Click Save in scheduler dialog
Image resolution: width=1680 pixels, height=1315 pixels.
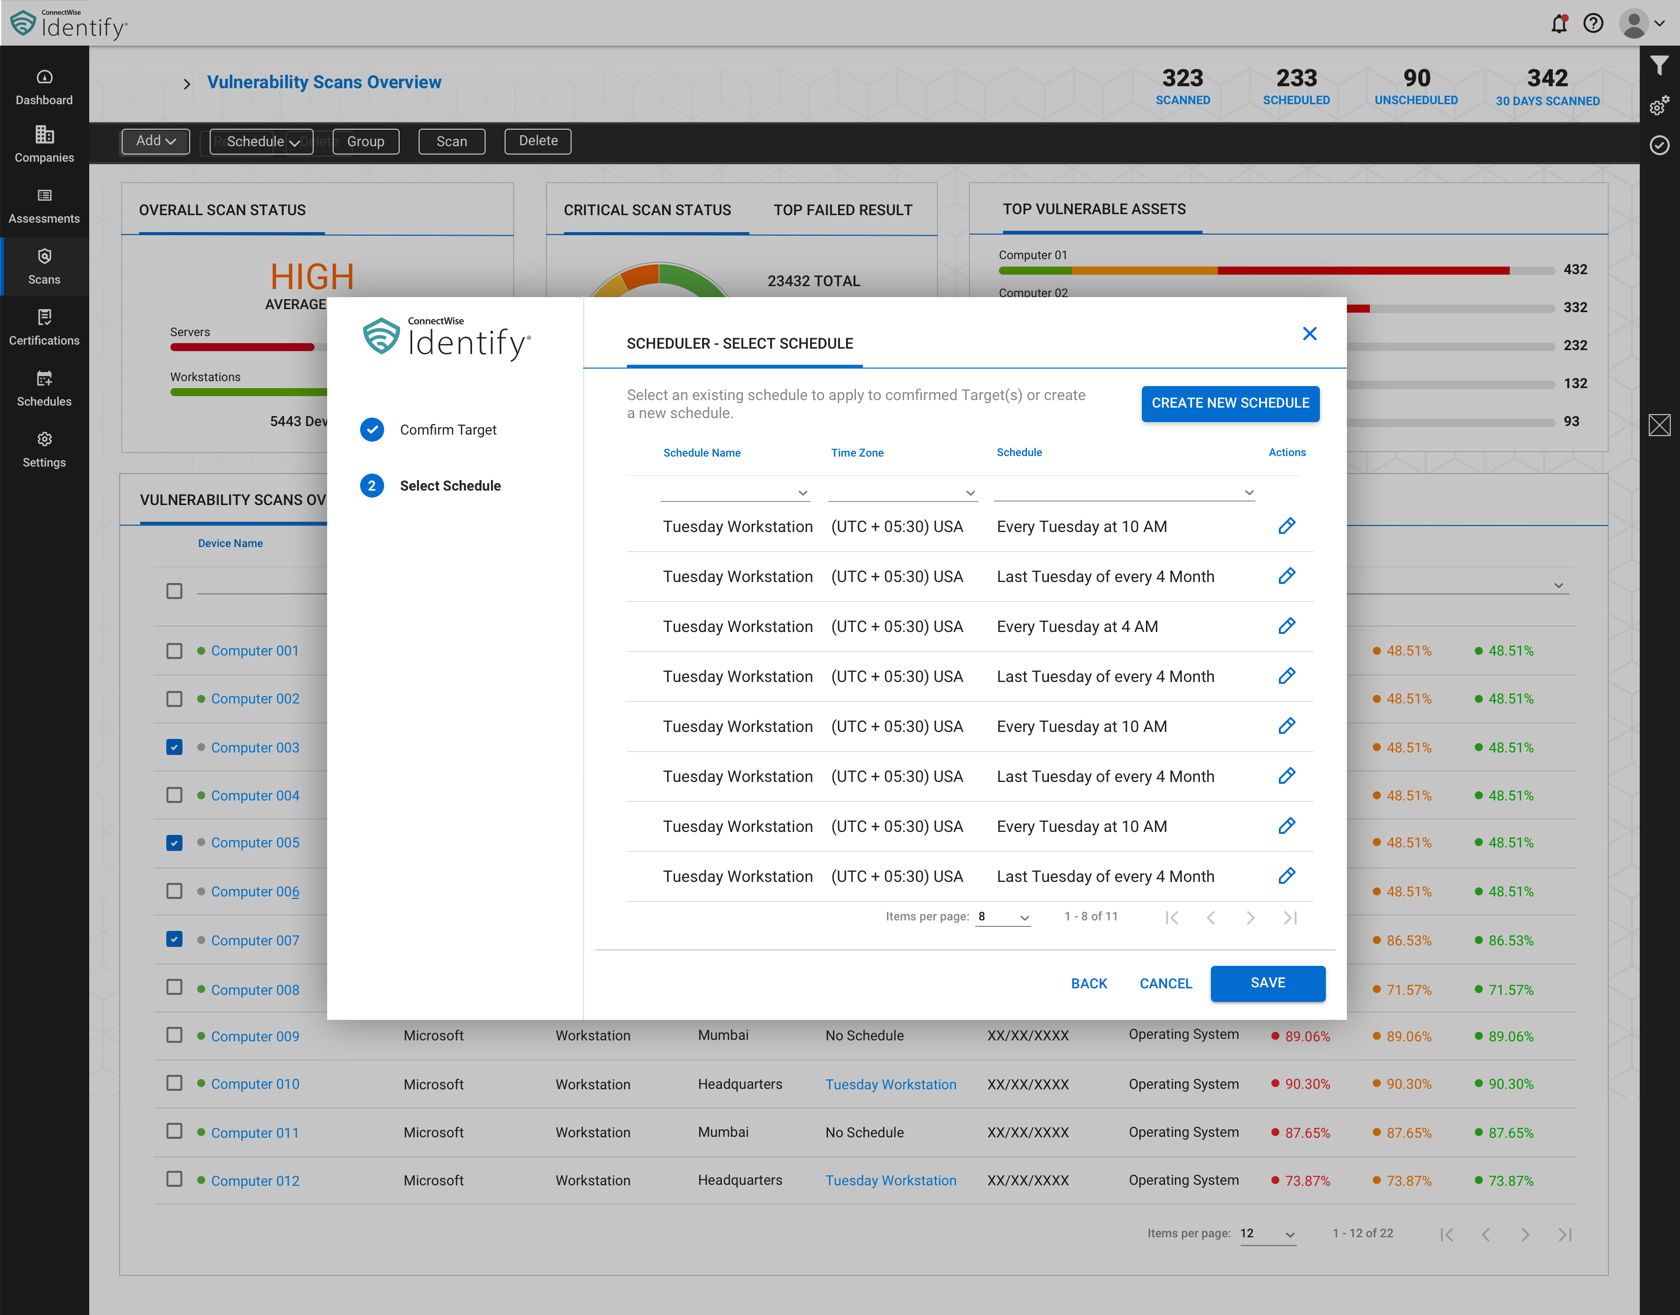click(1268, 983)
